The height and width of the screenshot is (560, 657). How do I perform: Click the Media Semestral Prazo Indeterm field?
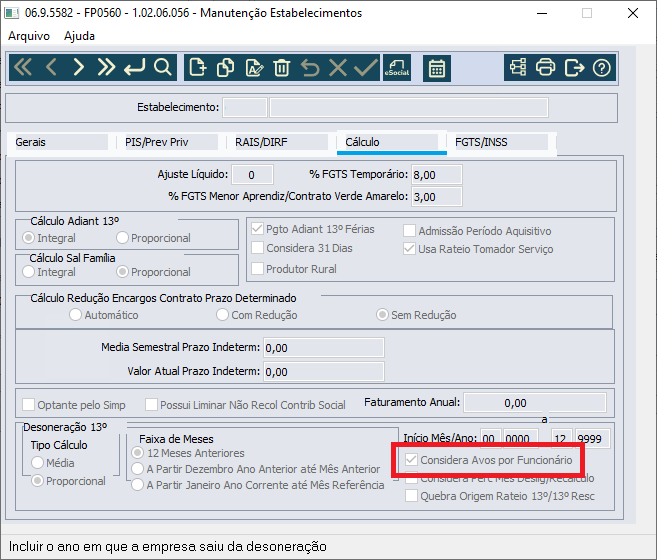323,348
